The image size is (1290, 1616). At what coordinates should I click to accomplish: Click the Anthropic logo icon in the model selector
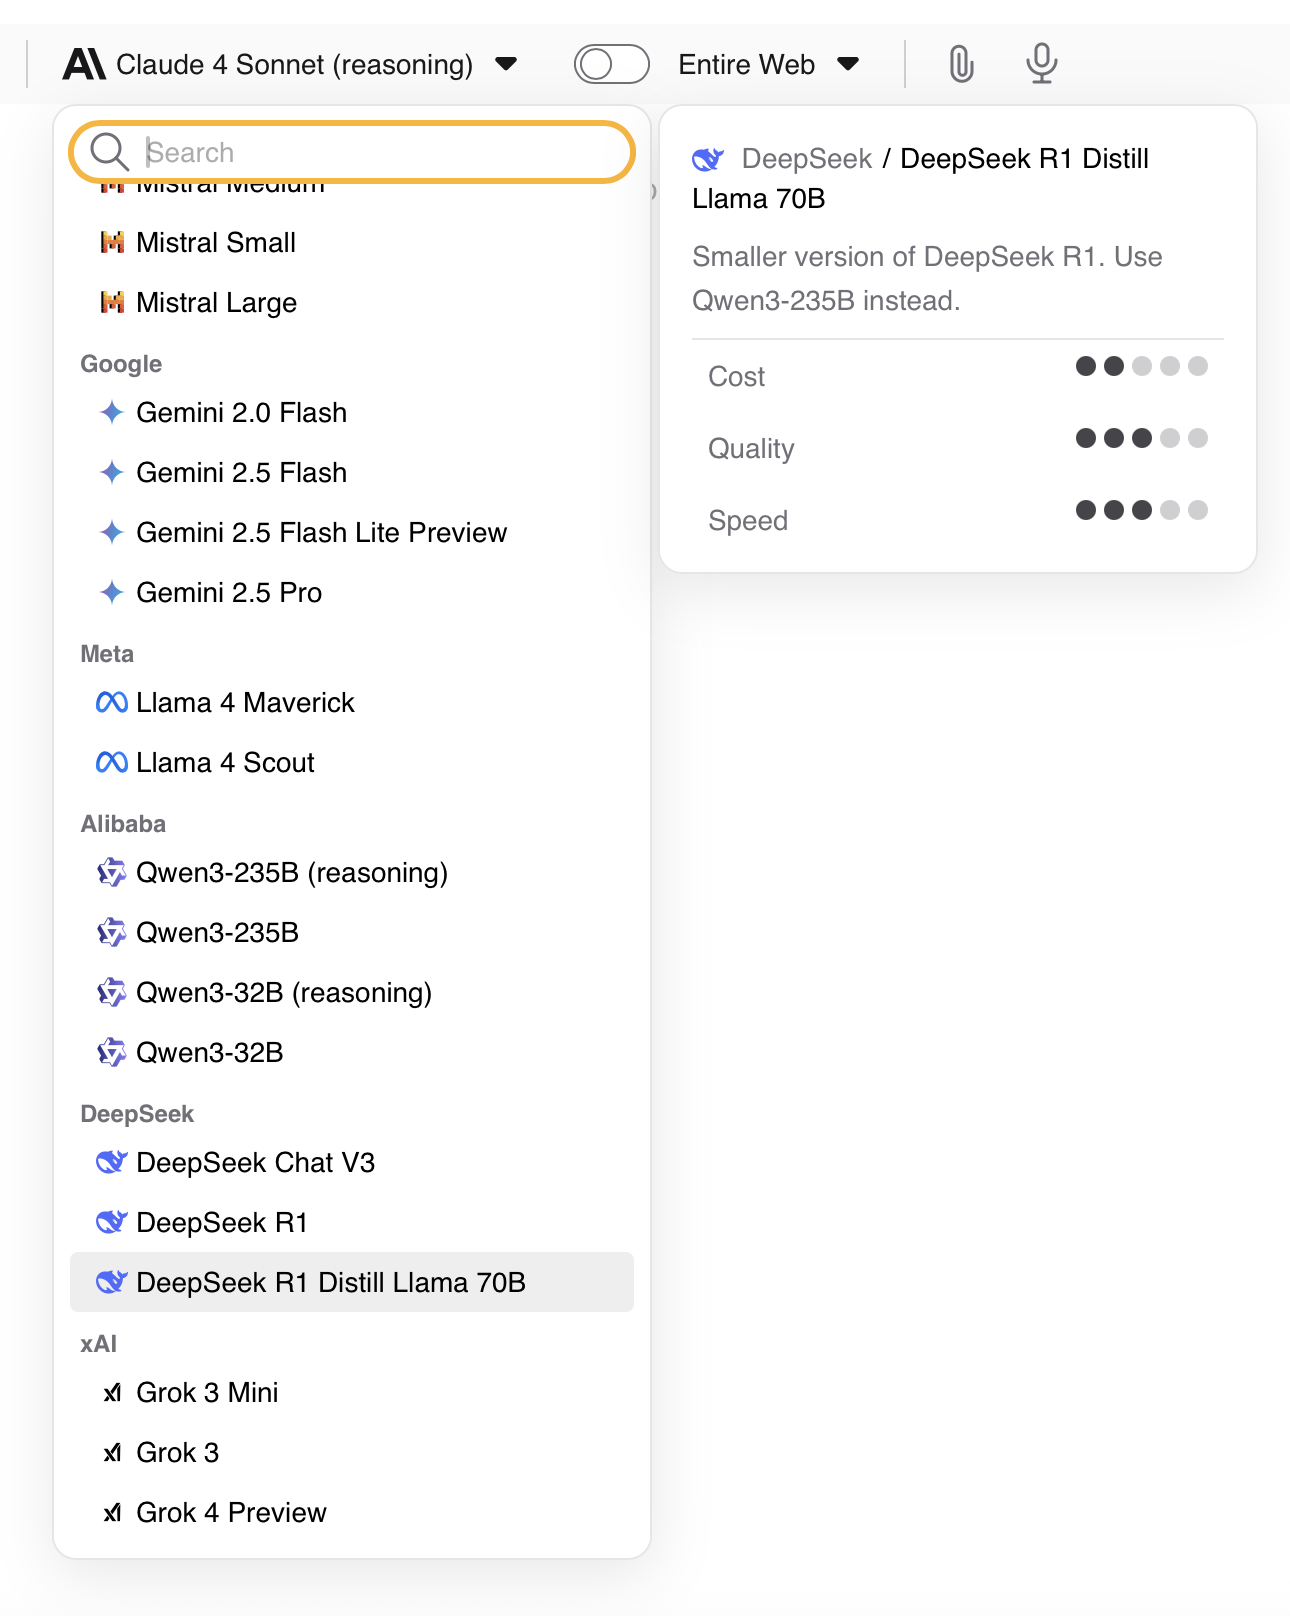[84, 65]
